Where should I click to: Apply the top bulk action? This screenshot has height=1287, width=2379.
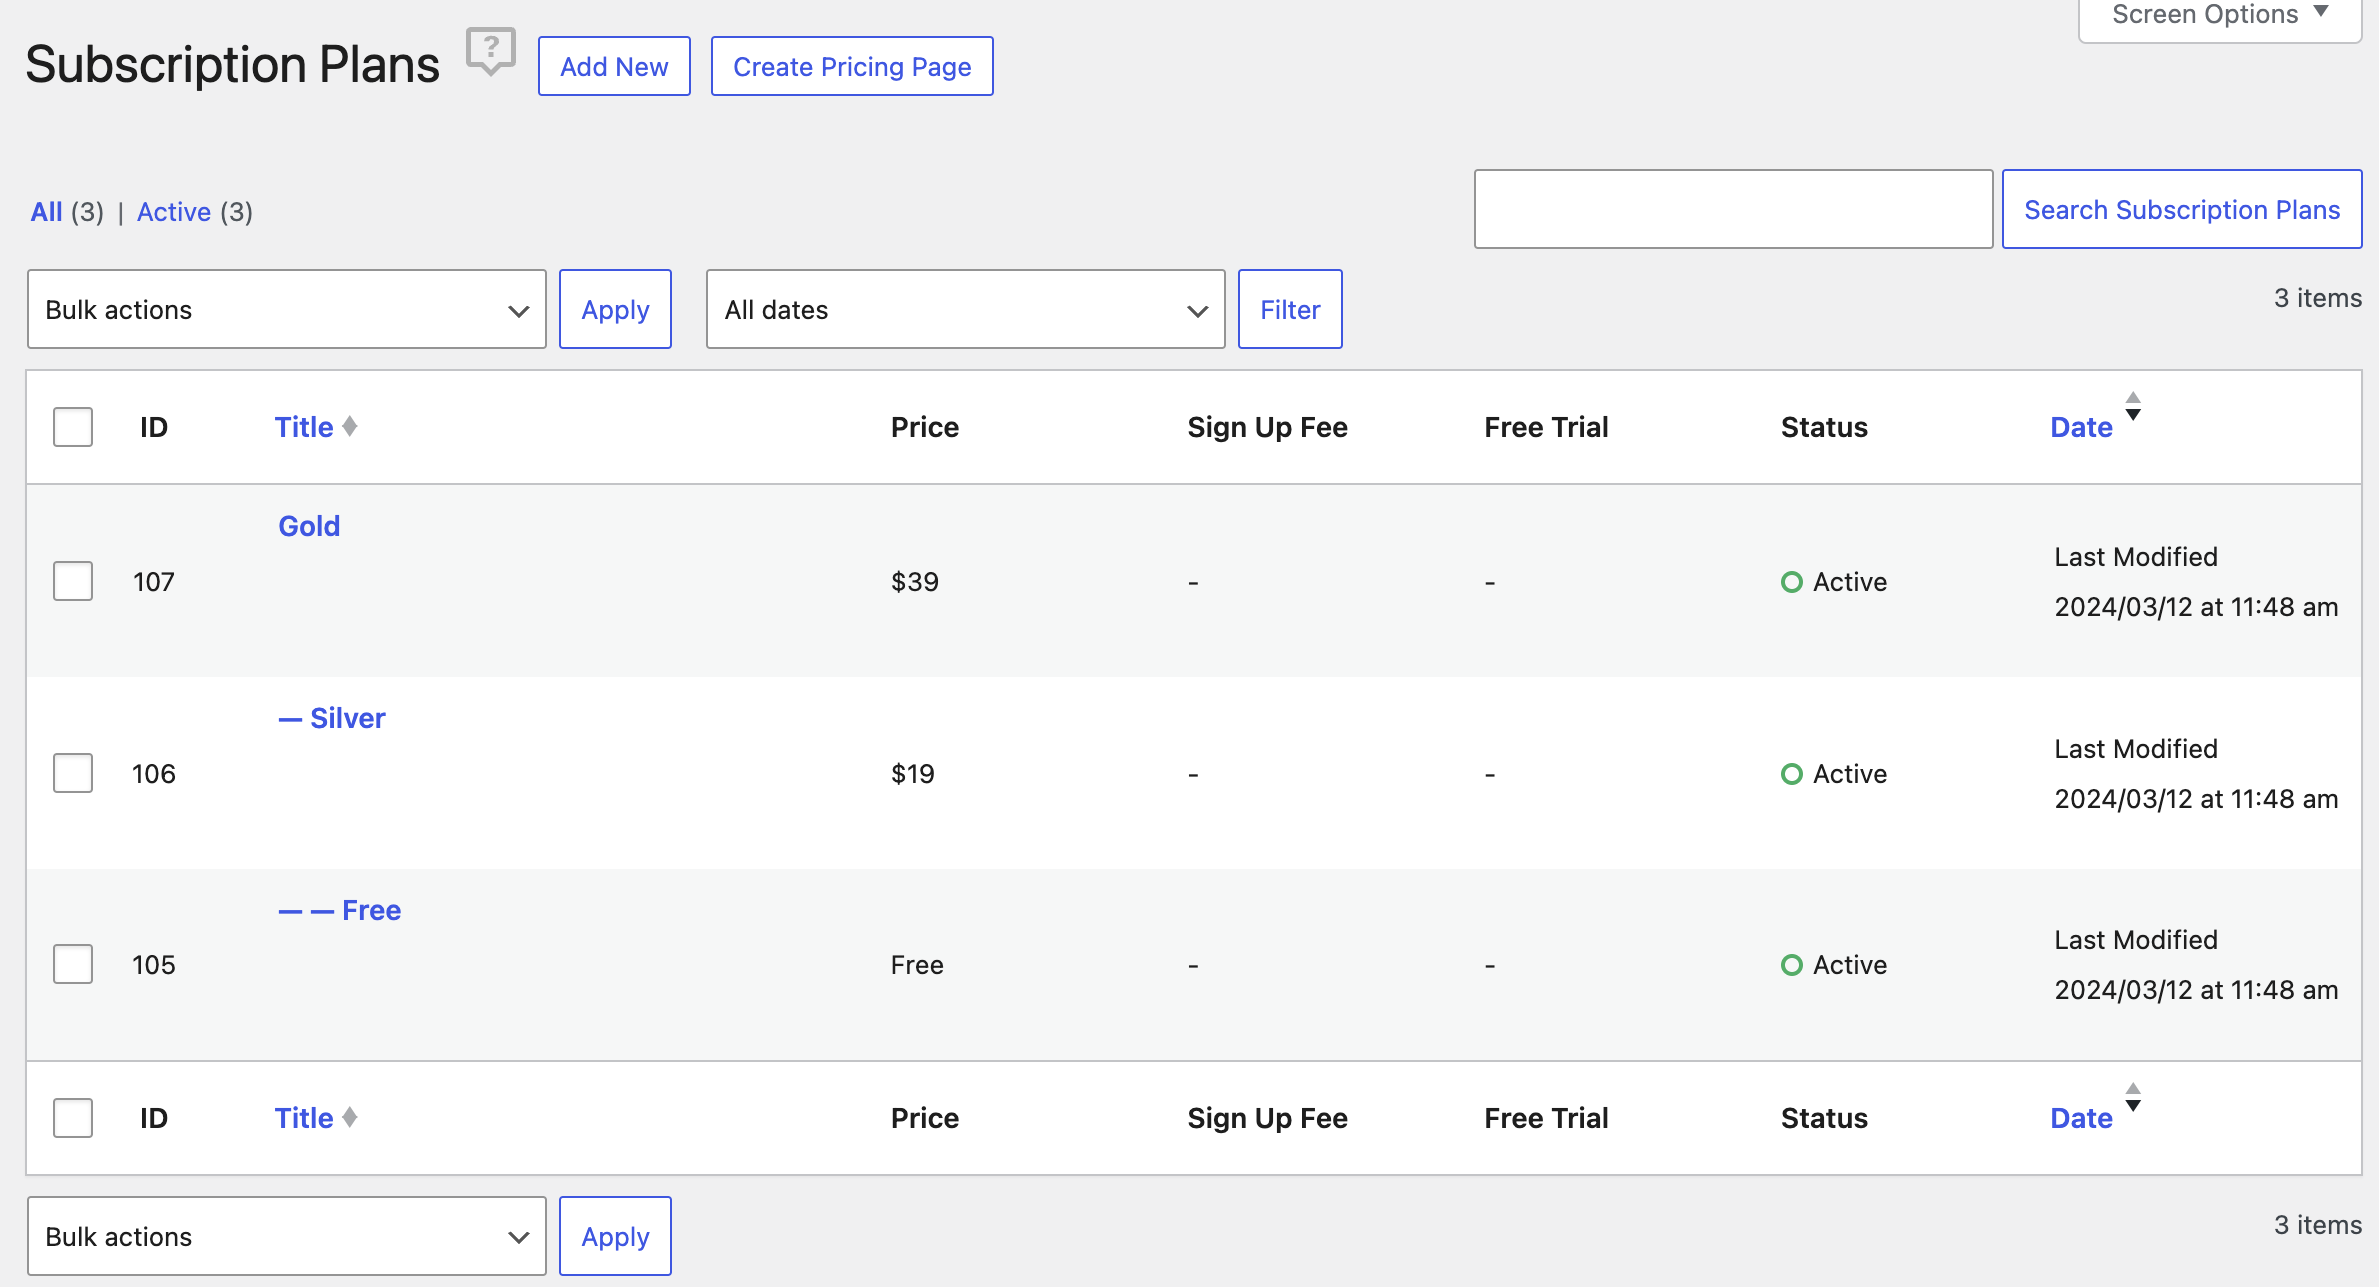[615, 309]
